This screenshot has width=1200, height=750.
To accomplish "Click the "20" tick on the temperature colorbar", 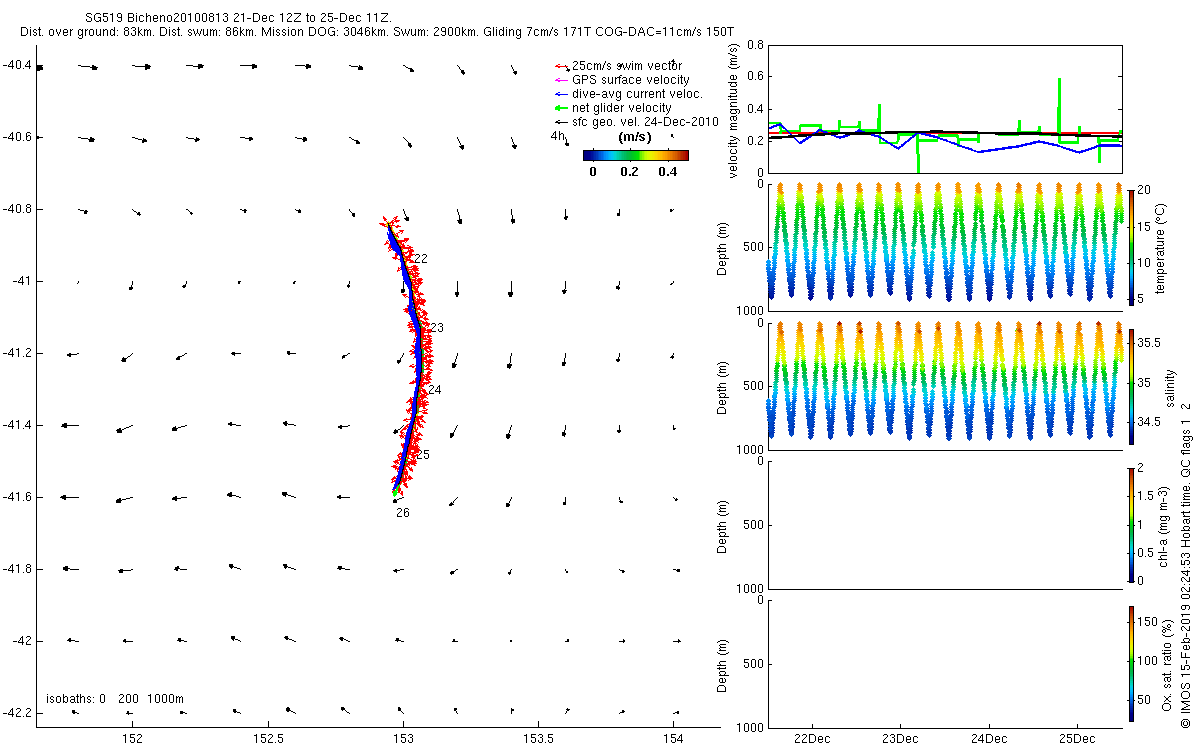I will coord(1144,190).
